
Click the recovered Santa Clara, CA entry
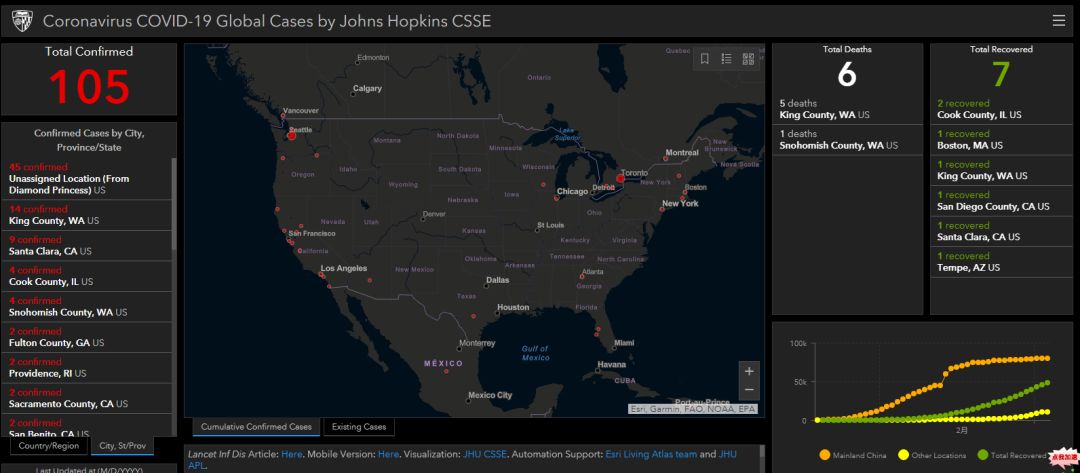tap(1001, 231)
